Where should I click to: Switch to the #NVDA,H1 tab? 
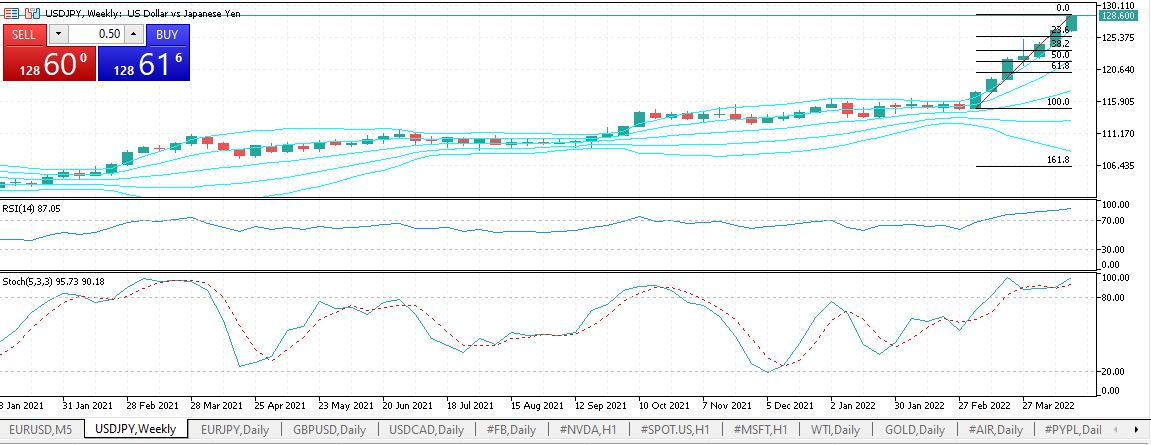coord(588,429)
